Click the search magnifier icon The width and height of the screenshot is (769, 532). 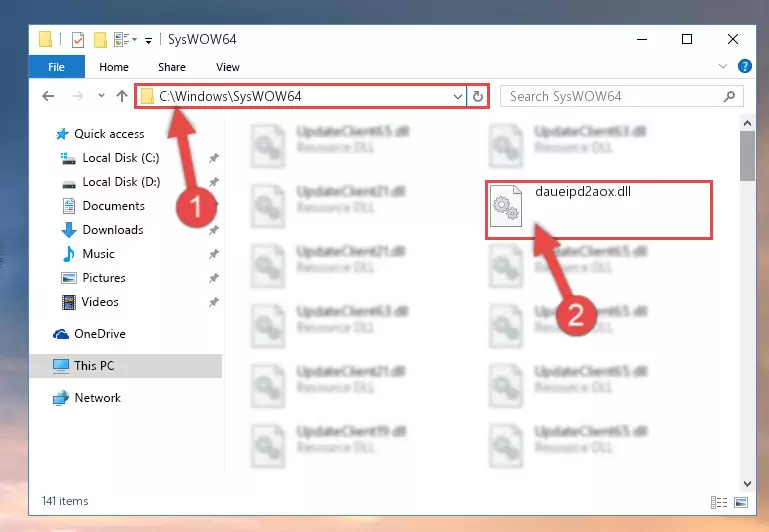click(x=729, y=97)
